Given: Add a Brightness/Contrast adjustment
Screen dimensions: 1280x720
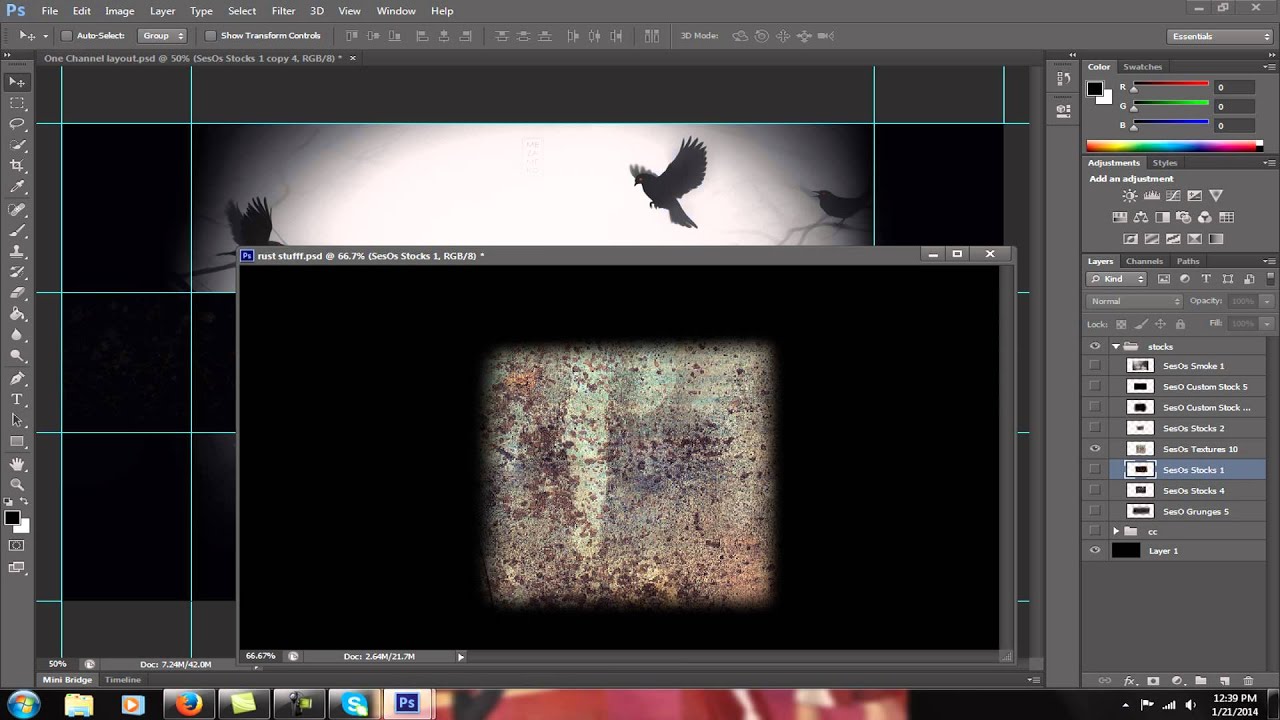Looking at the screenshot, I should click(x=1130, y=196).
